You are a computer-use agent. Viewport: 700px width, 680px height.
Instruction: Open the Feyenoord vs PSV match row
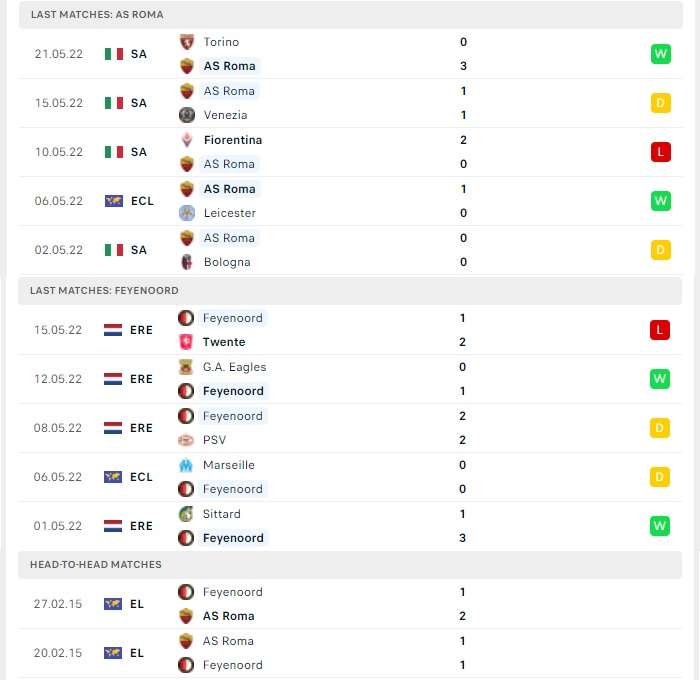(350, 428)
